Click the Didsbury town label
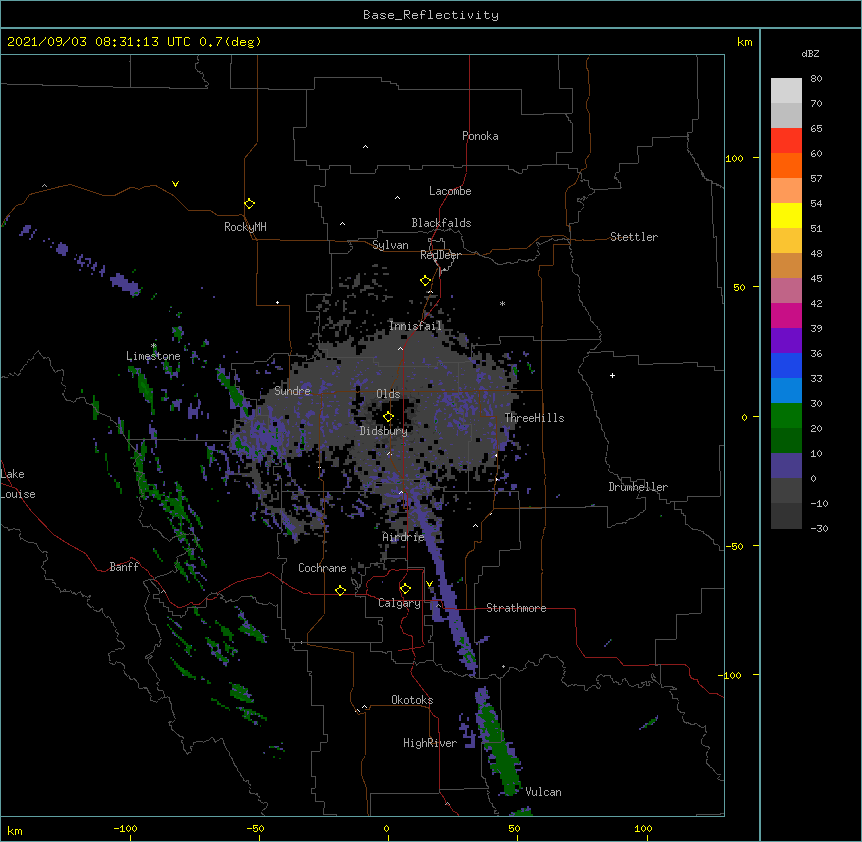862x842 pixels. pyautogui.click(x=383, y=431)
